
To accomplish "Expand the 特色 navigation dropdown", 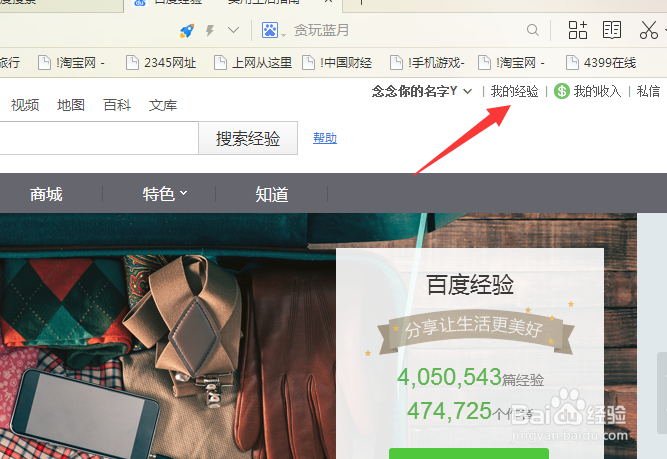I will [x=165, y=194].
